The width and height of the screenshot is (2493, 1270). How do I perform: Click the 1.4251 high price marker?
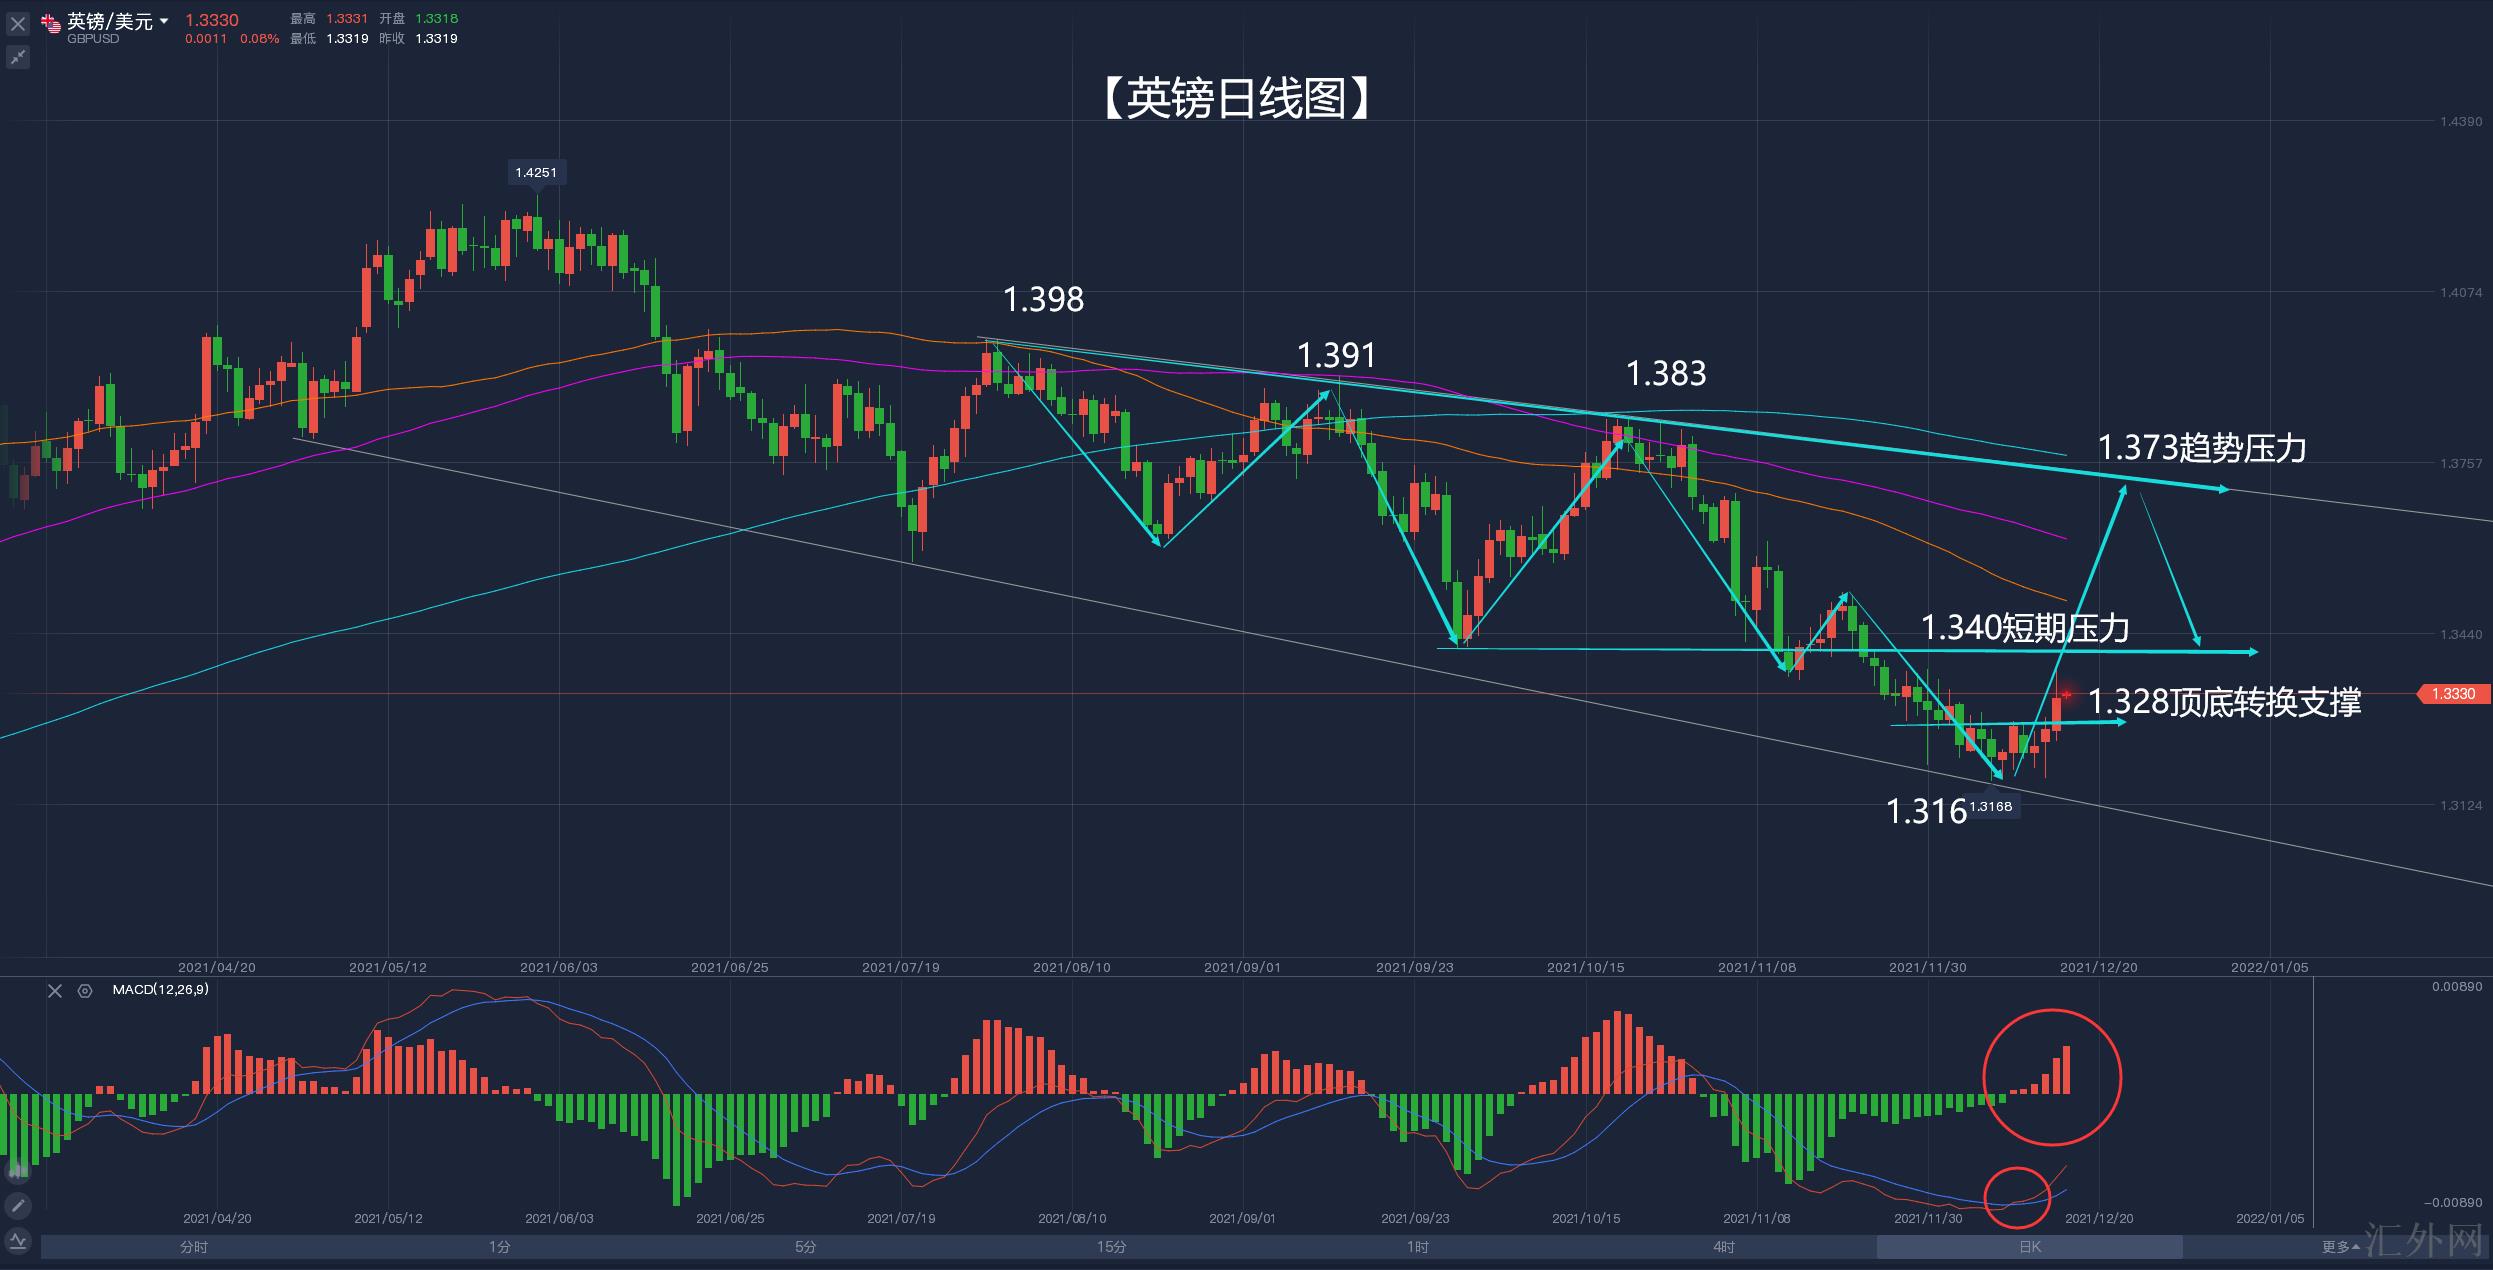coord(536,173)
